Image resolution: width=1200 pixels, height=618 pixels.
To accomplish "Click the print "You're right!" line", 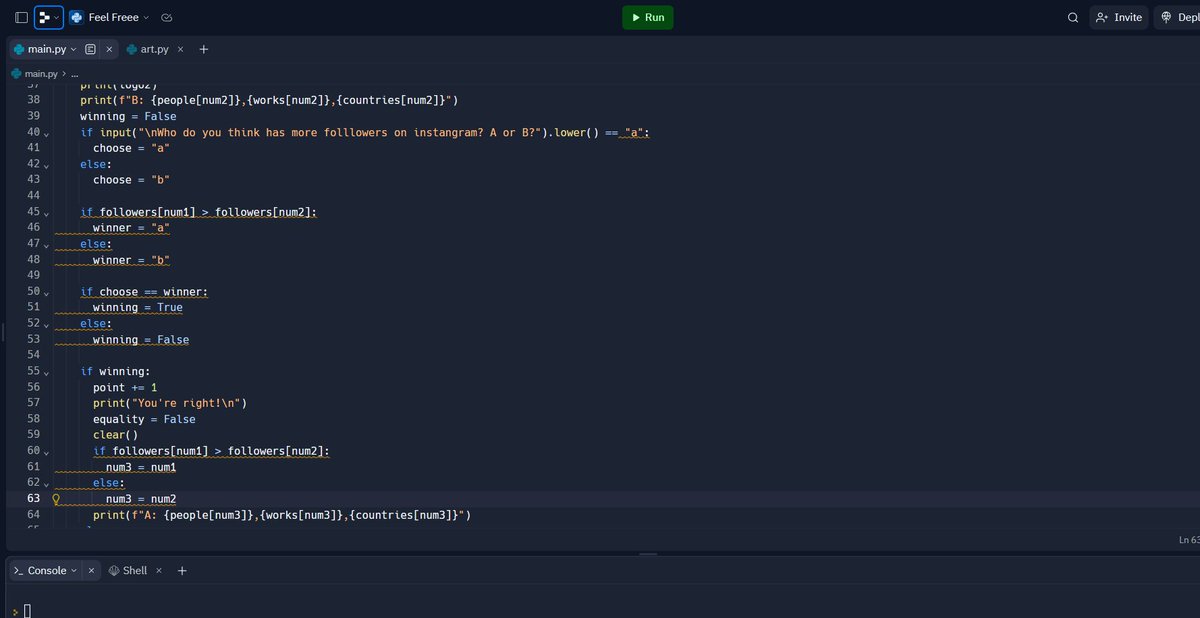I will 170,404.
